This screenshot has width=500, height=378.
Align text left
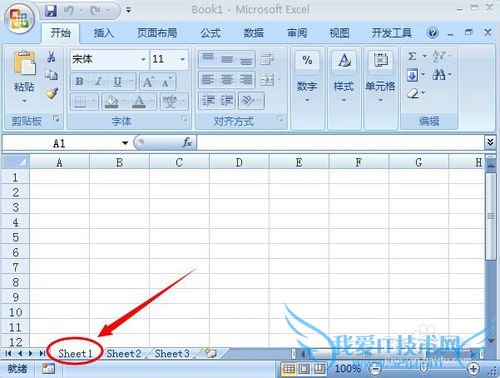point(208,80)
